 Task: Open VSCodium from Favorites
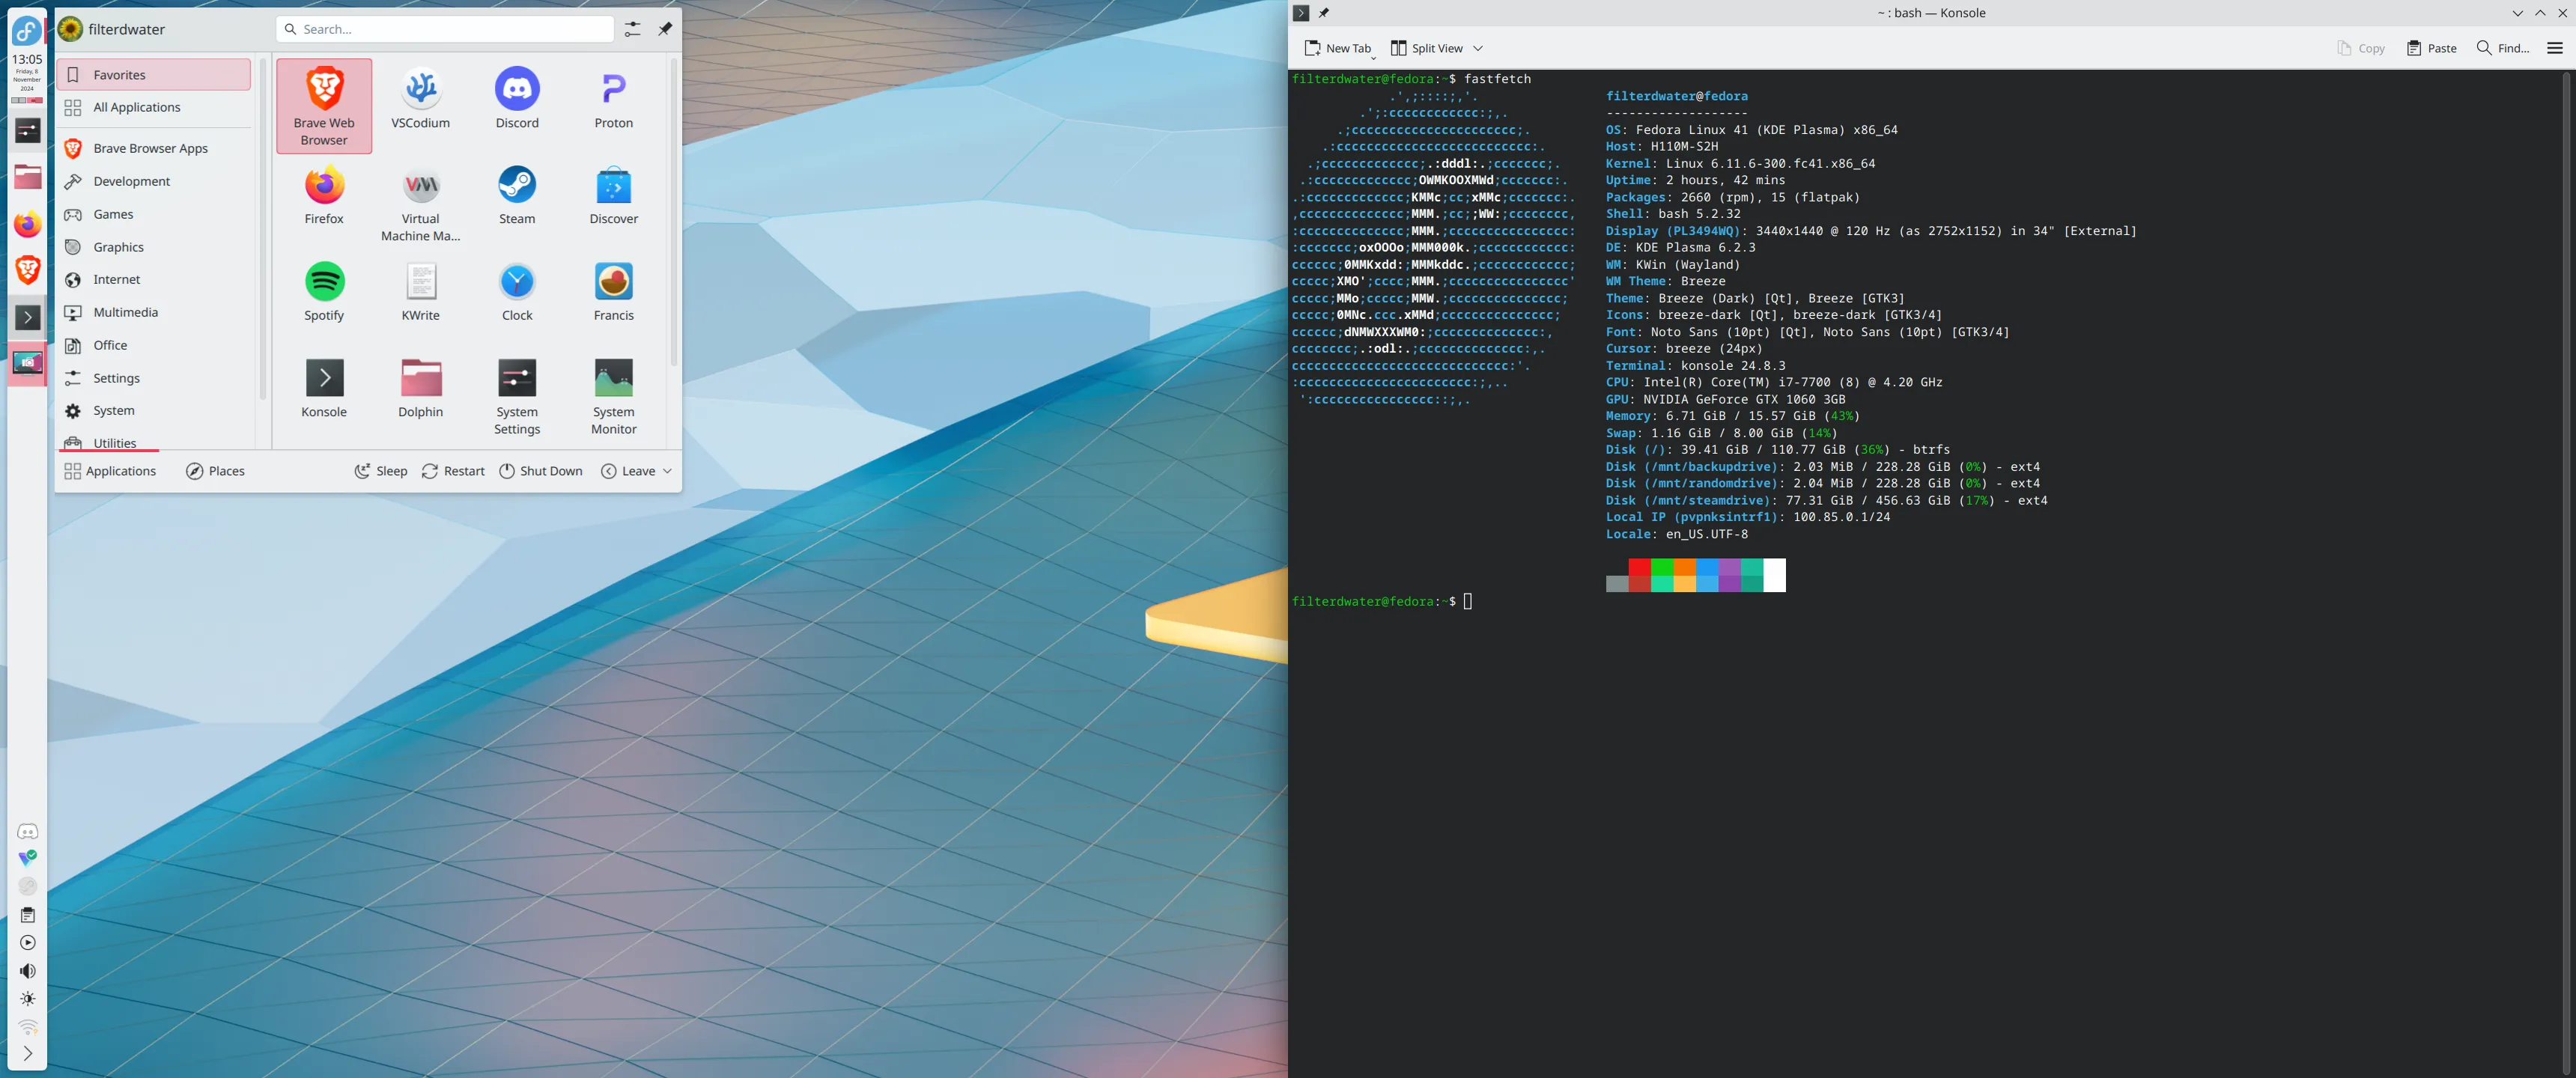pos(421,97)
